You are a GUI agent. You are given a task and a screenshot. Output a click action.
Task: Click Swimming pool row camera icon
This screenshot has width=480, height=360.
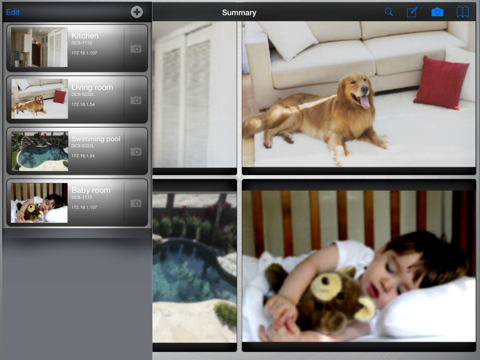tap(136, 152)
